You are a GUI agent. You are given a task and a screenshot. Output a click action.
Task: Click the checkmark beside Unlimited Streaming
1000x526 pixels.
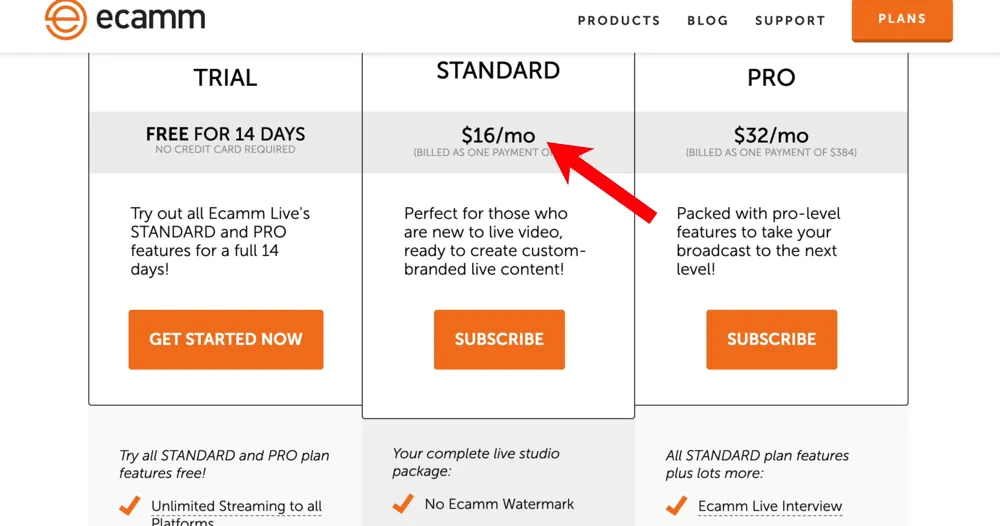pos(130,507)
